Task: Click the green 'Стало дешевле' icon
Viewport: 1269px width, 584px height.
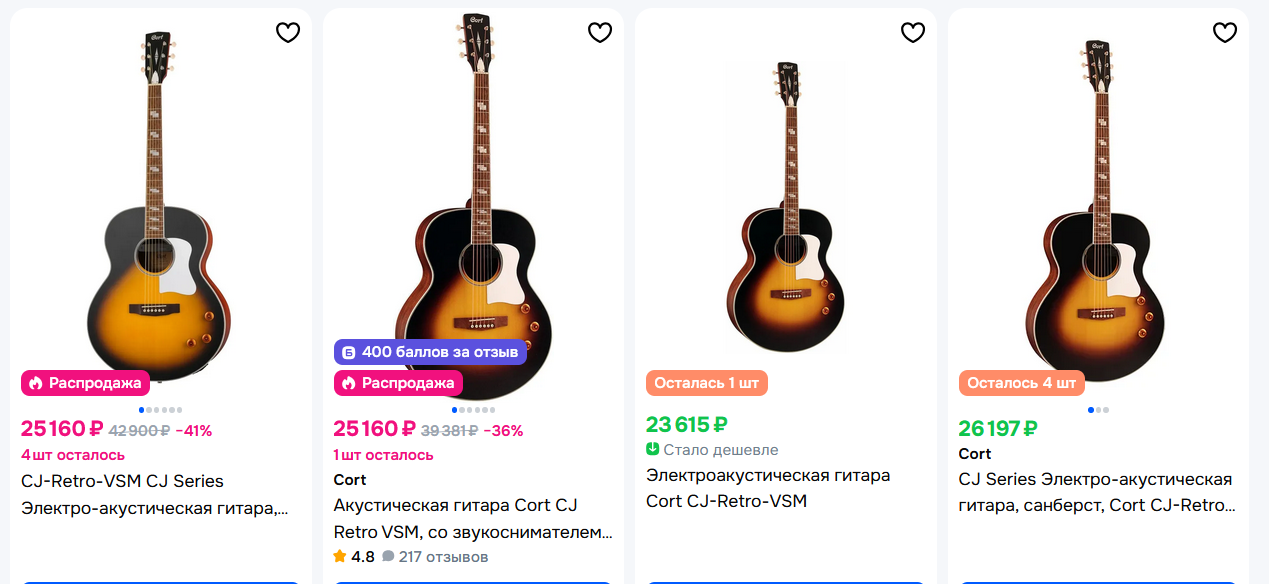Action: [x=653, y=450]
